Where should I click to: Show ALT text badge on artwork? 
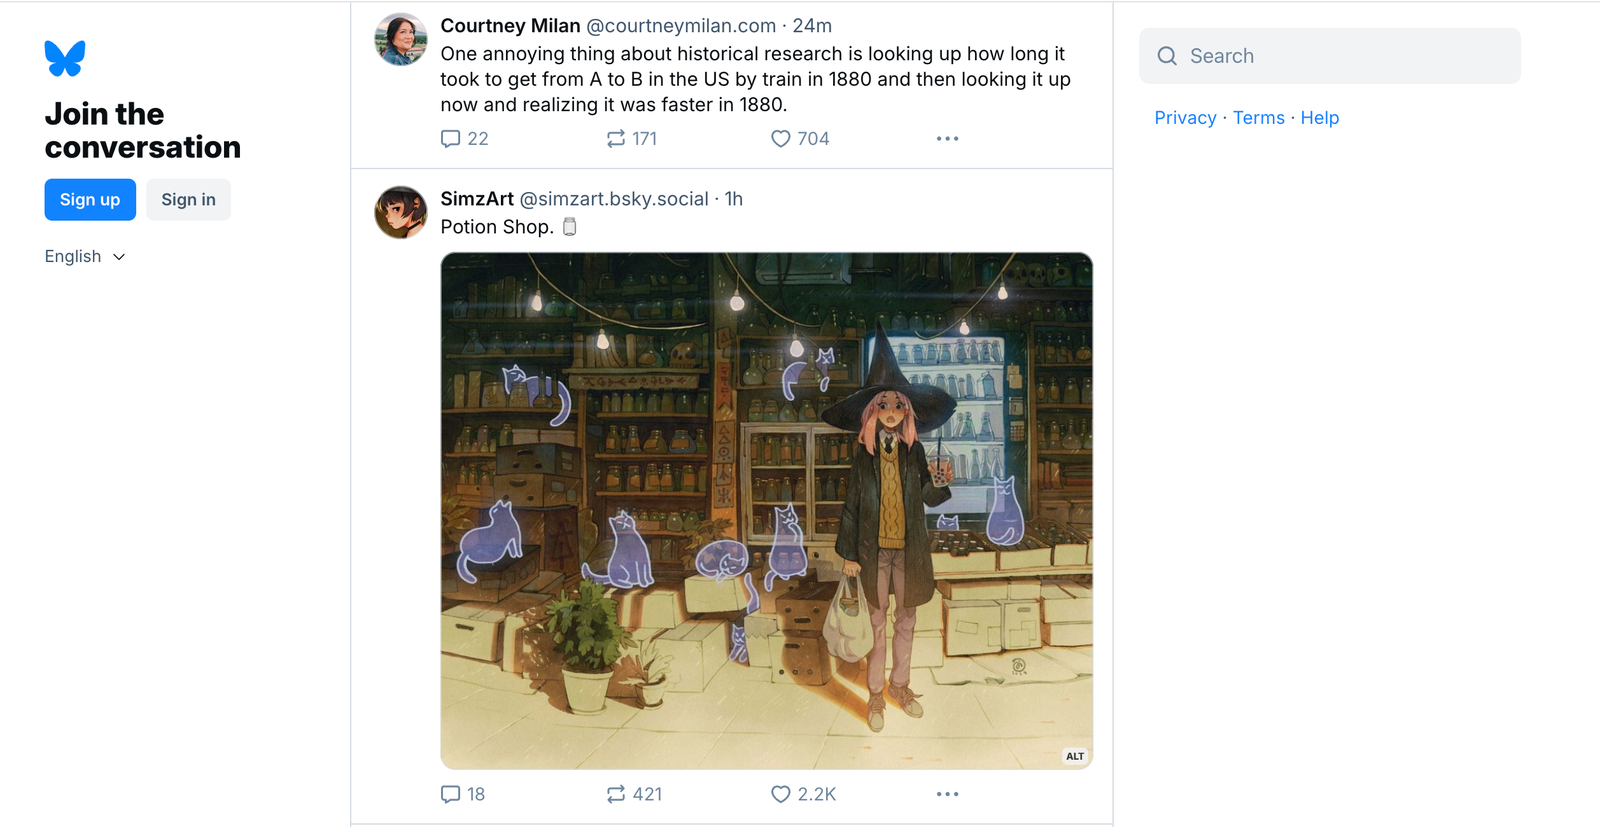pos(1075,756)
